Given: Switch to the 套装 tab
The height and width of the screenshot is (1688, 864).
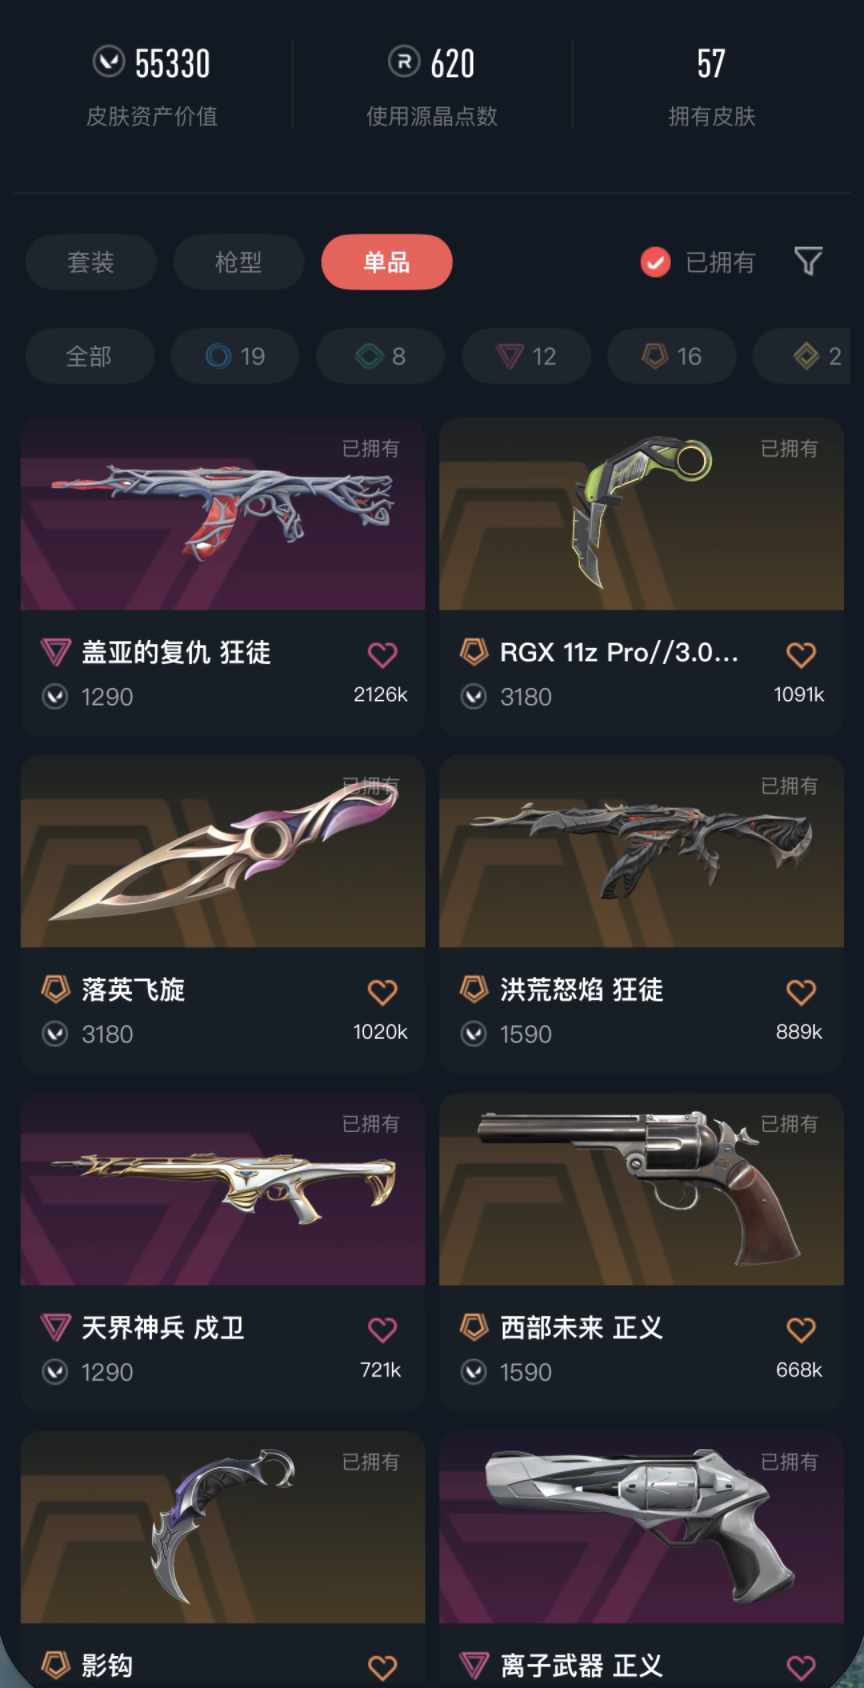Looking at the screenshot, I should (91, 262).
